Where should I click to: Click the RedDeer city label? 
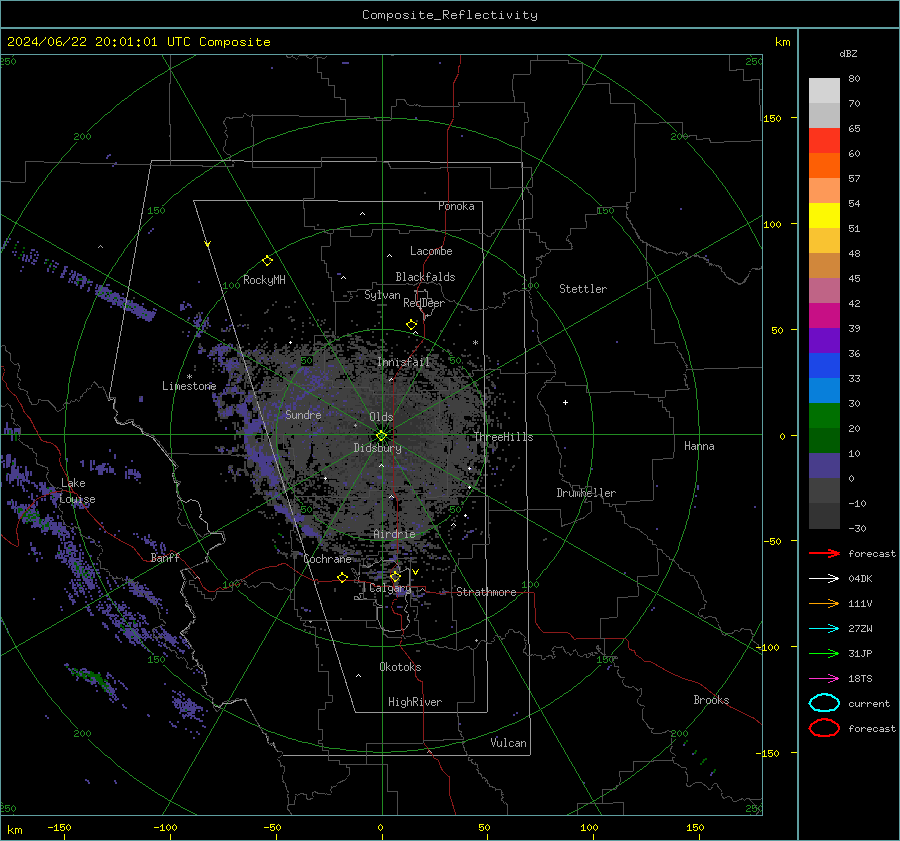pos(424,303)
